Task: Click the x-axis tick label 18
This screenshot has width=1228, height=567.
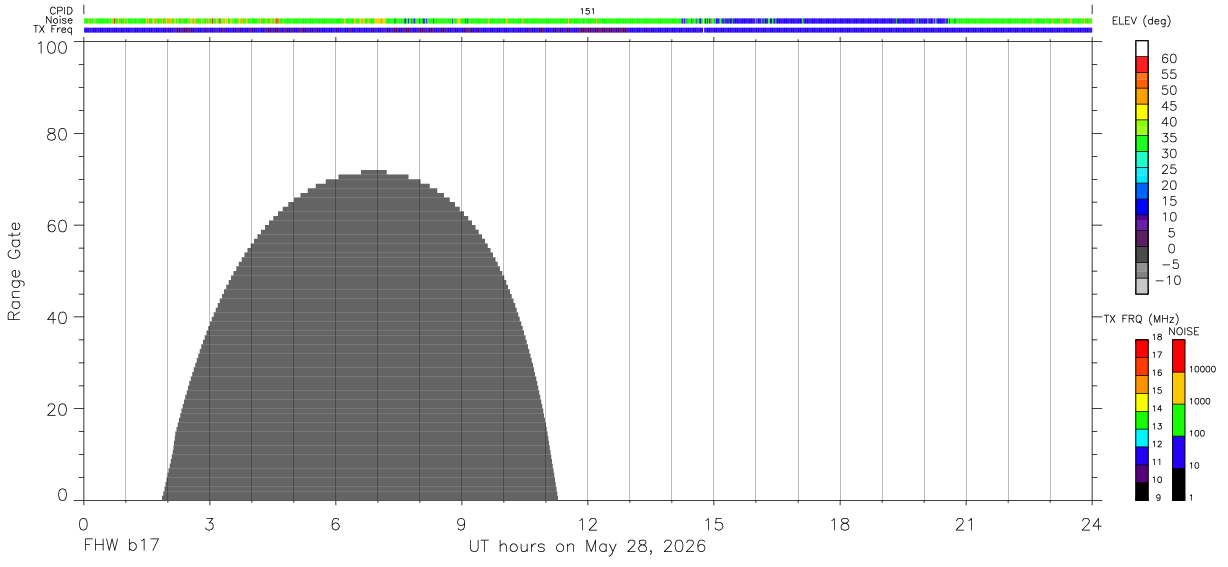Action: pos(839,523)
